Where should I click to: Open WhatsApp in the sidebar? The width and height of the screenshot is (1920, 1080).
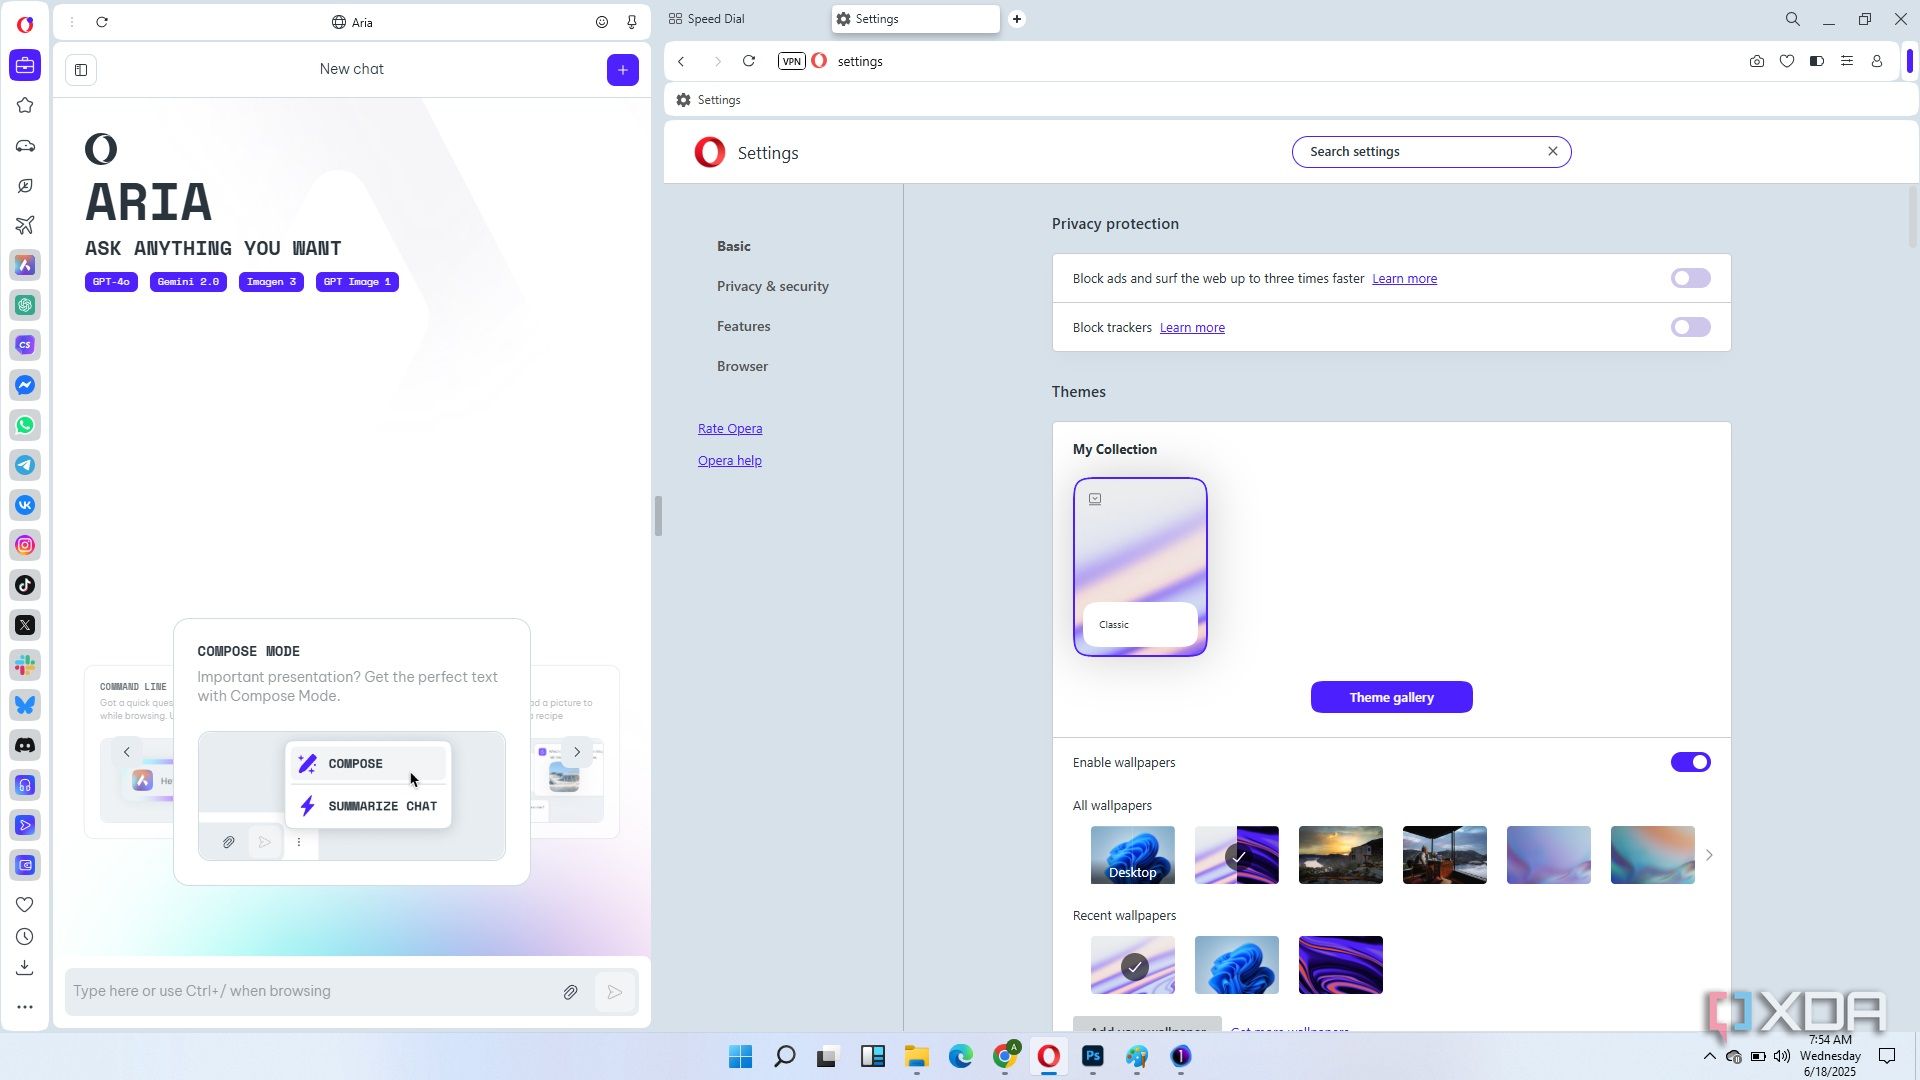click(25, 426)
